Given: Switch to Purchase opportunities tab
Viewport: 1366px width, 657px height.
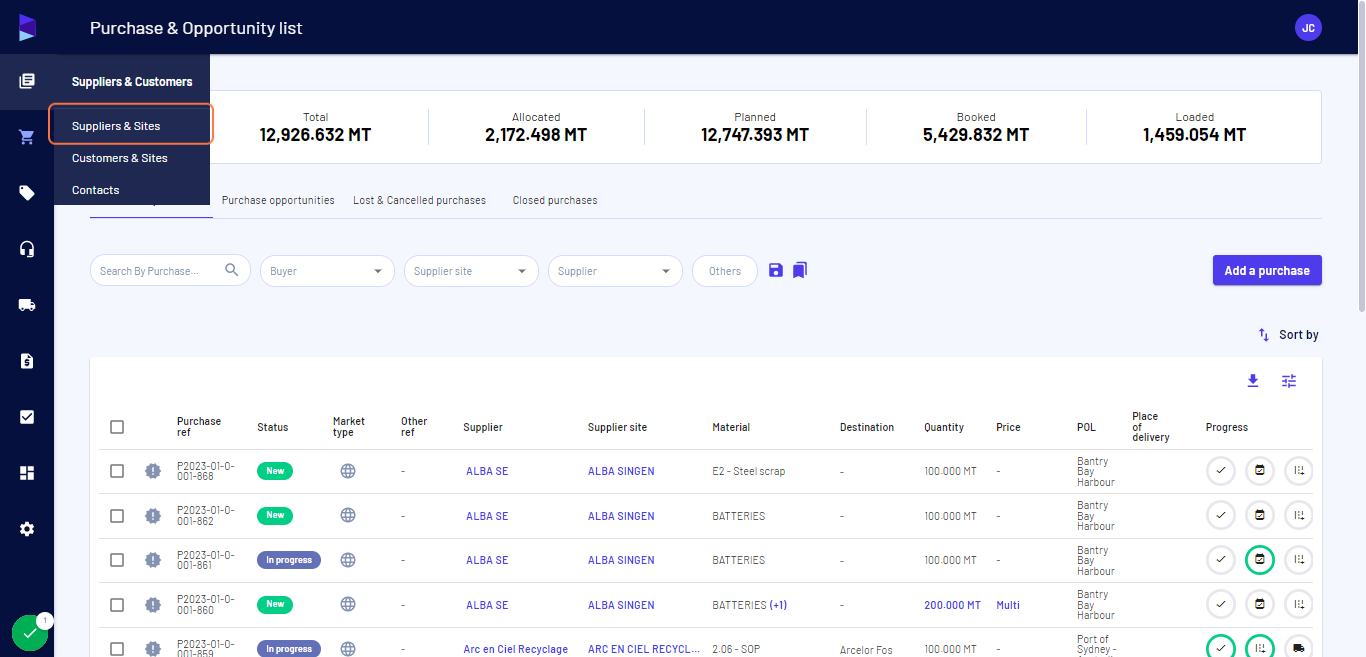Looking at the screenshot, I should coord(278,200).
